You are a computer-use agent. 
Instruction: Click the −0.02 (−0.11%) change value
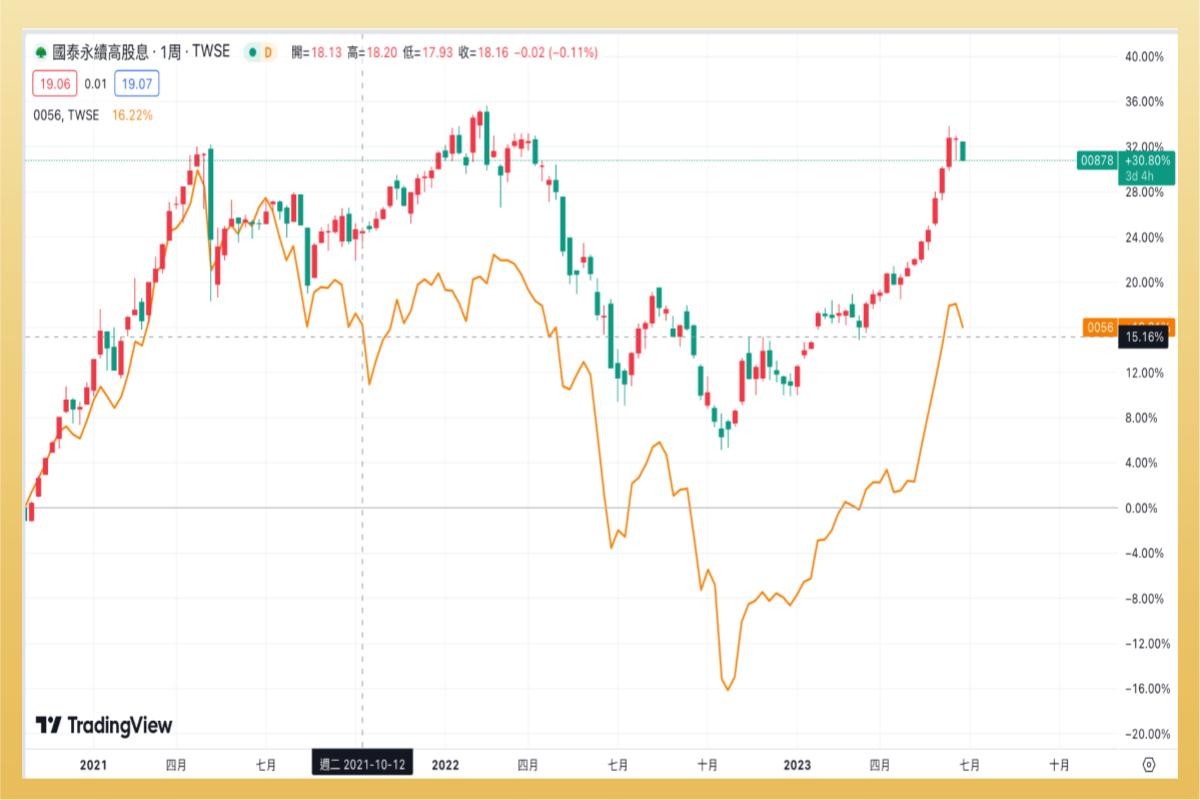point(556,52)
